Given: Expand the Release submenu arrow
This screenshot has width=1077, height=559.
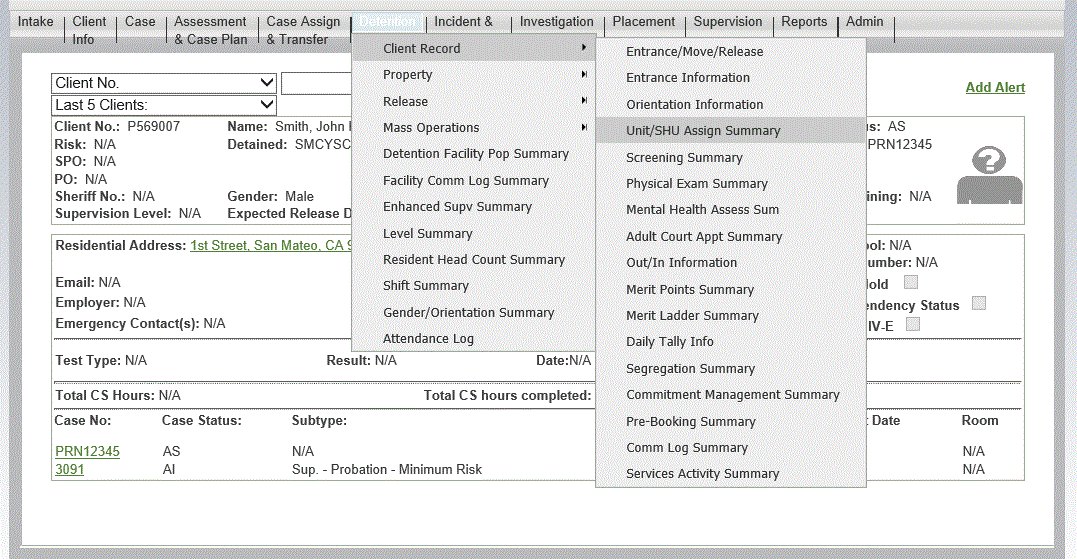Looking at the screenshot, I should coord(584,101).
